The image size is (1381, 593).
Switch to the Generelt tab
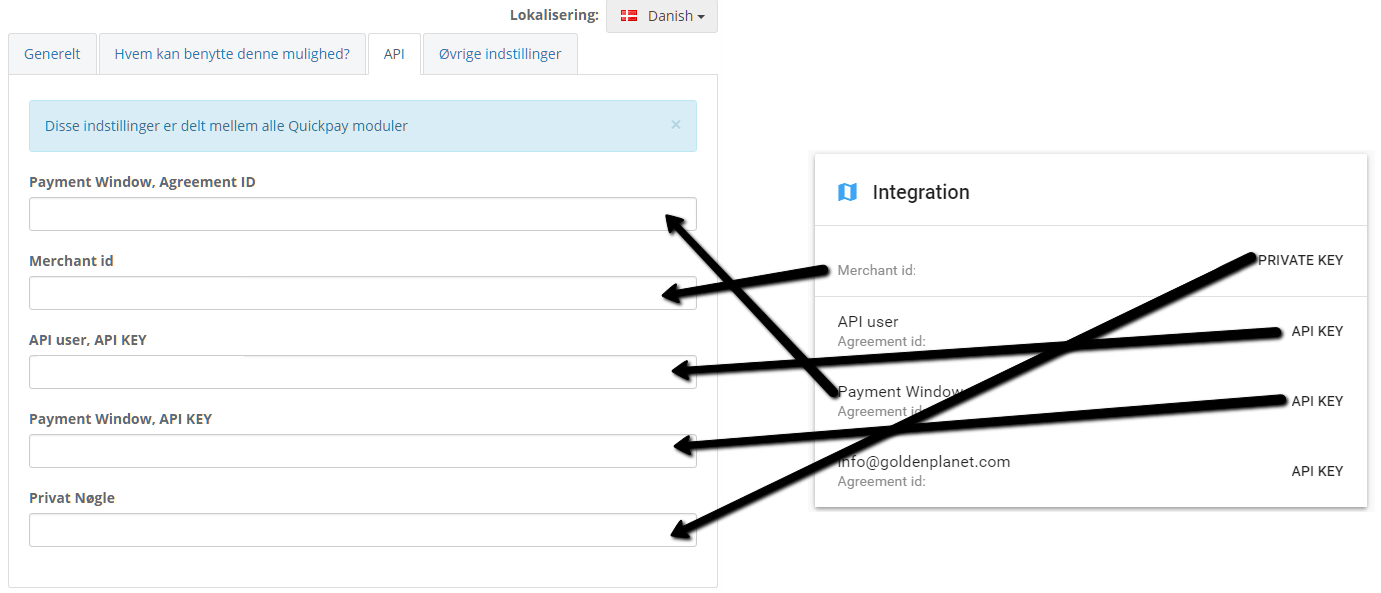[52, 54]
